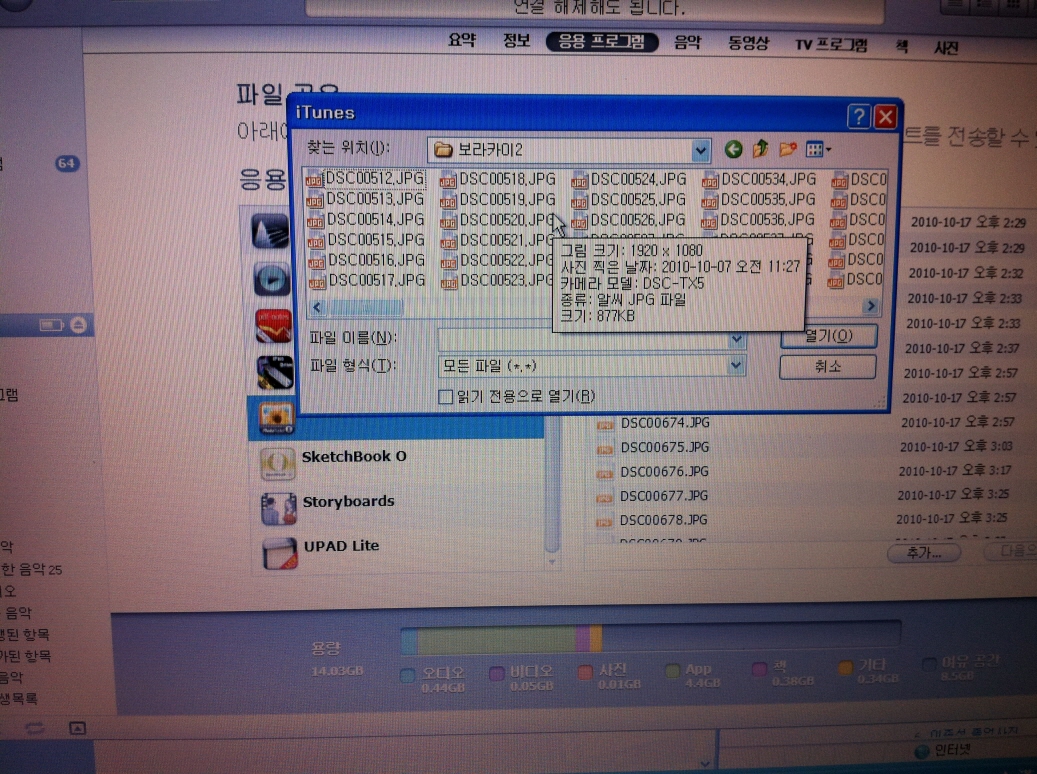This screenshot has width=1037, height=774.
Task: Focus the 파일 이름 text field
Action: 583,339
